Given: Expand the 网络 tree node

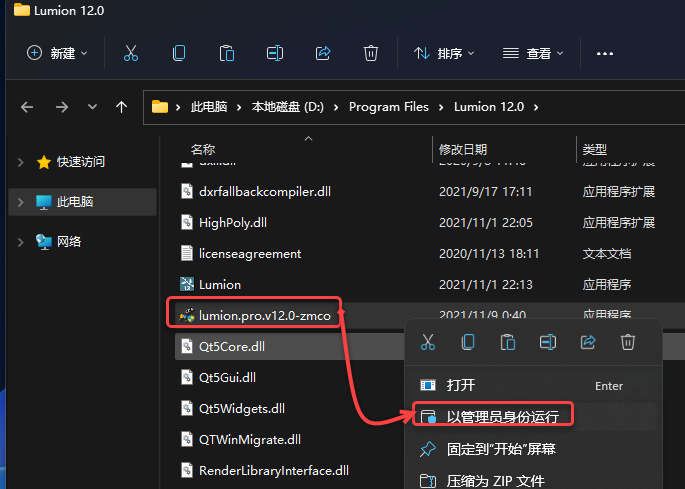Looking at the screenshot, I should tap(21, 242).
